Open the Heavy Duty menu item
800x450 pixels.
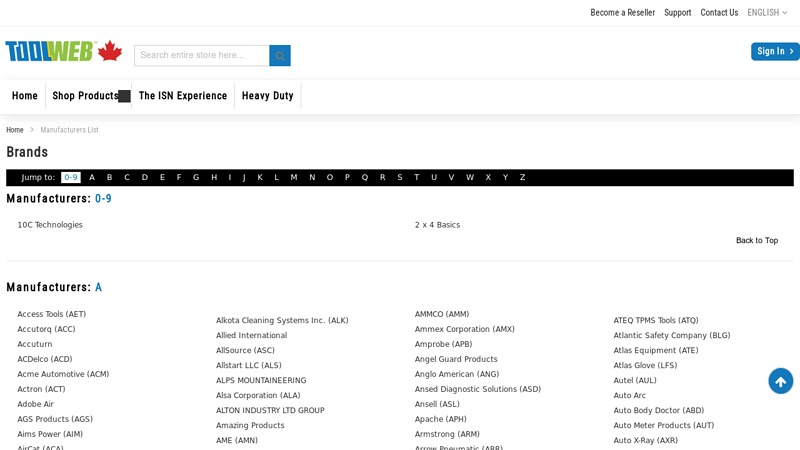click(x=267, y=96)
